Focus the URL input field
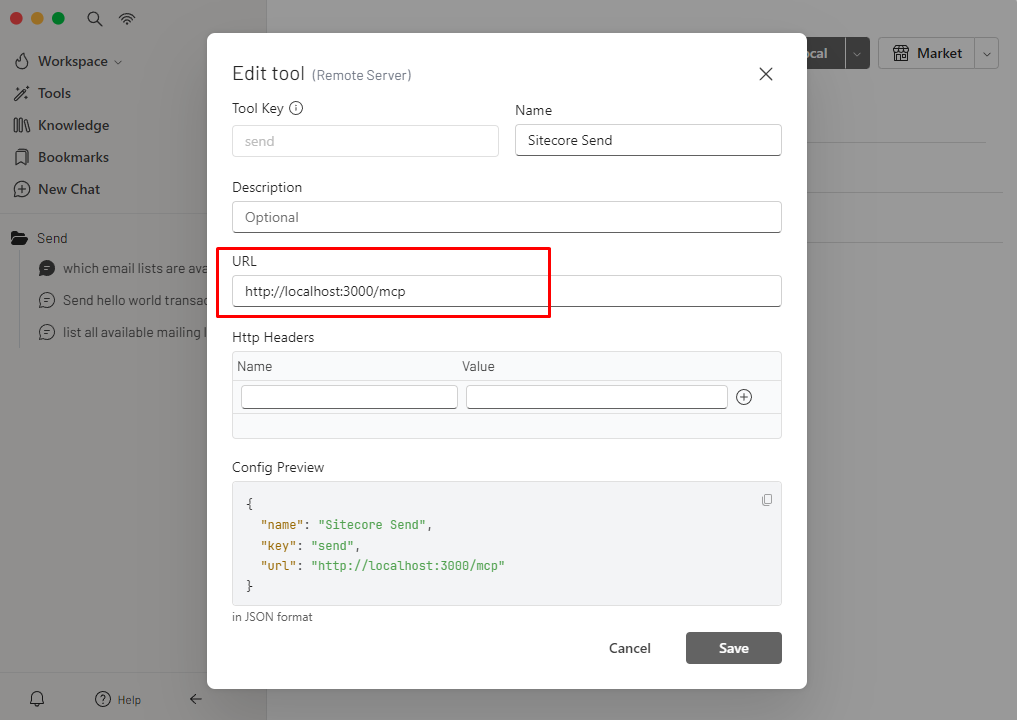This screenshot has height=720, width=1017. pyautogui.click(x=506, y=291)
